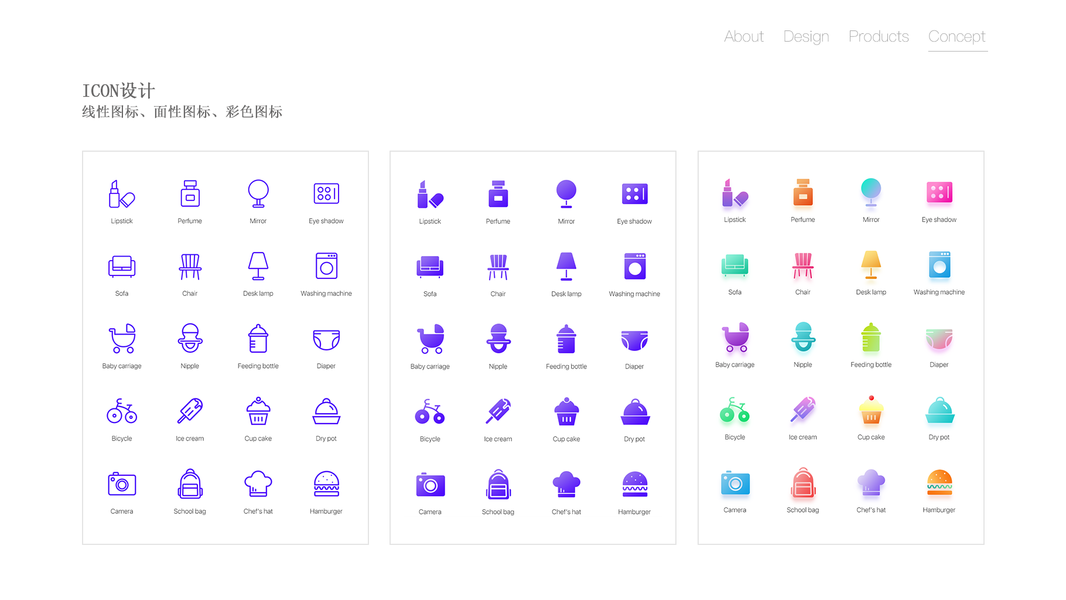The height and width of the screenshot is (600, 1066).
Task: Click the green Sofa icon
Action: (x=735, y=266)
